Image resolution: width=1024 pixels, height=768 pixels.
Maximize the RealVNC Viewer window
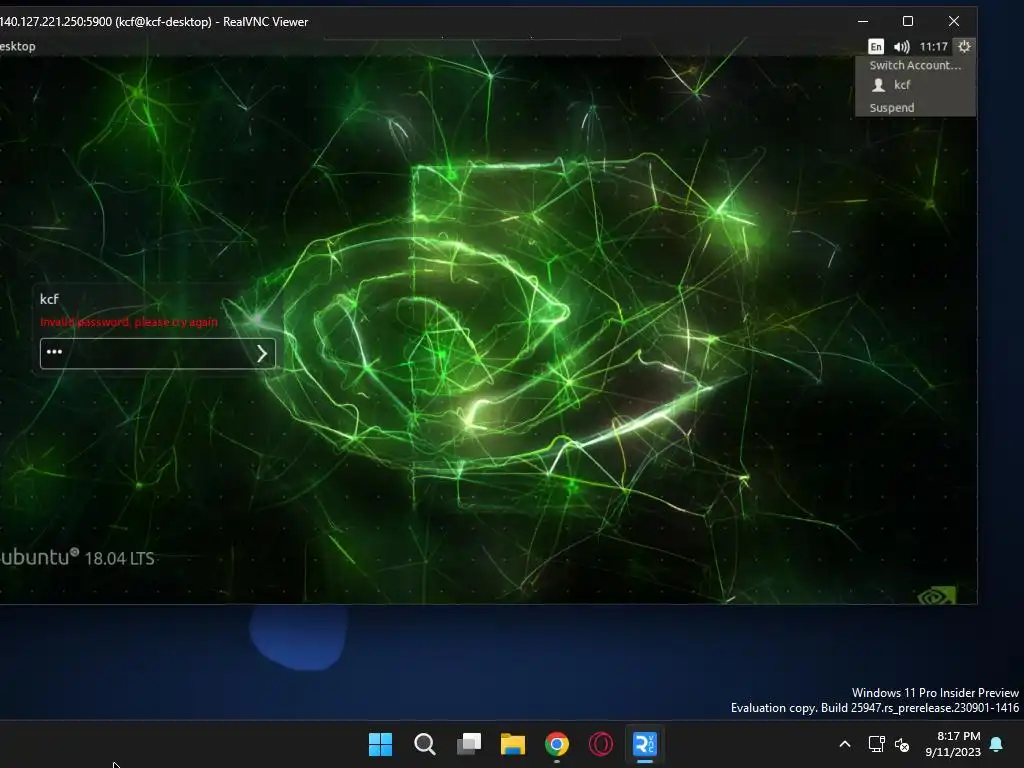(908, 22)
